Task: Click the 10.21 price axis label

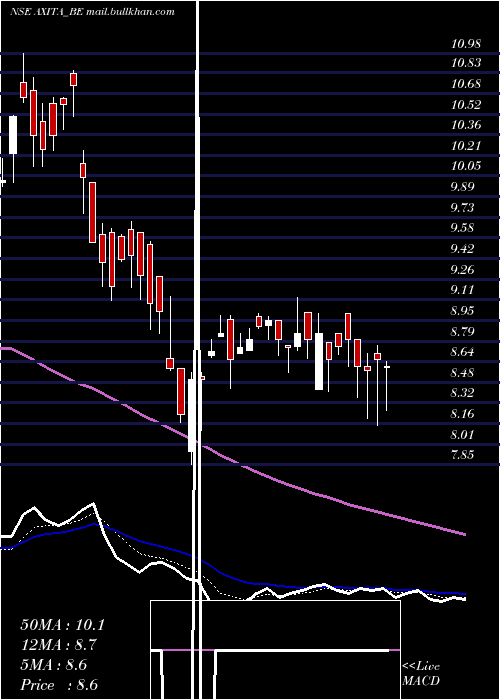Action: [x=466, y=146]
